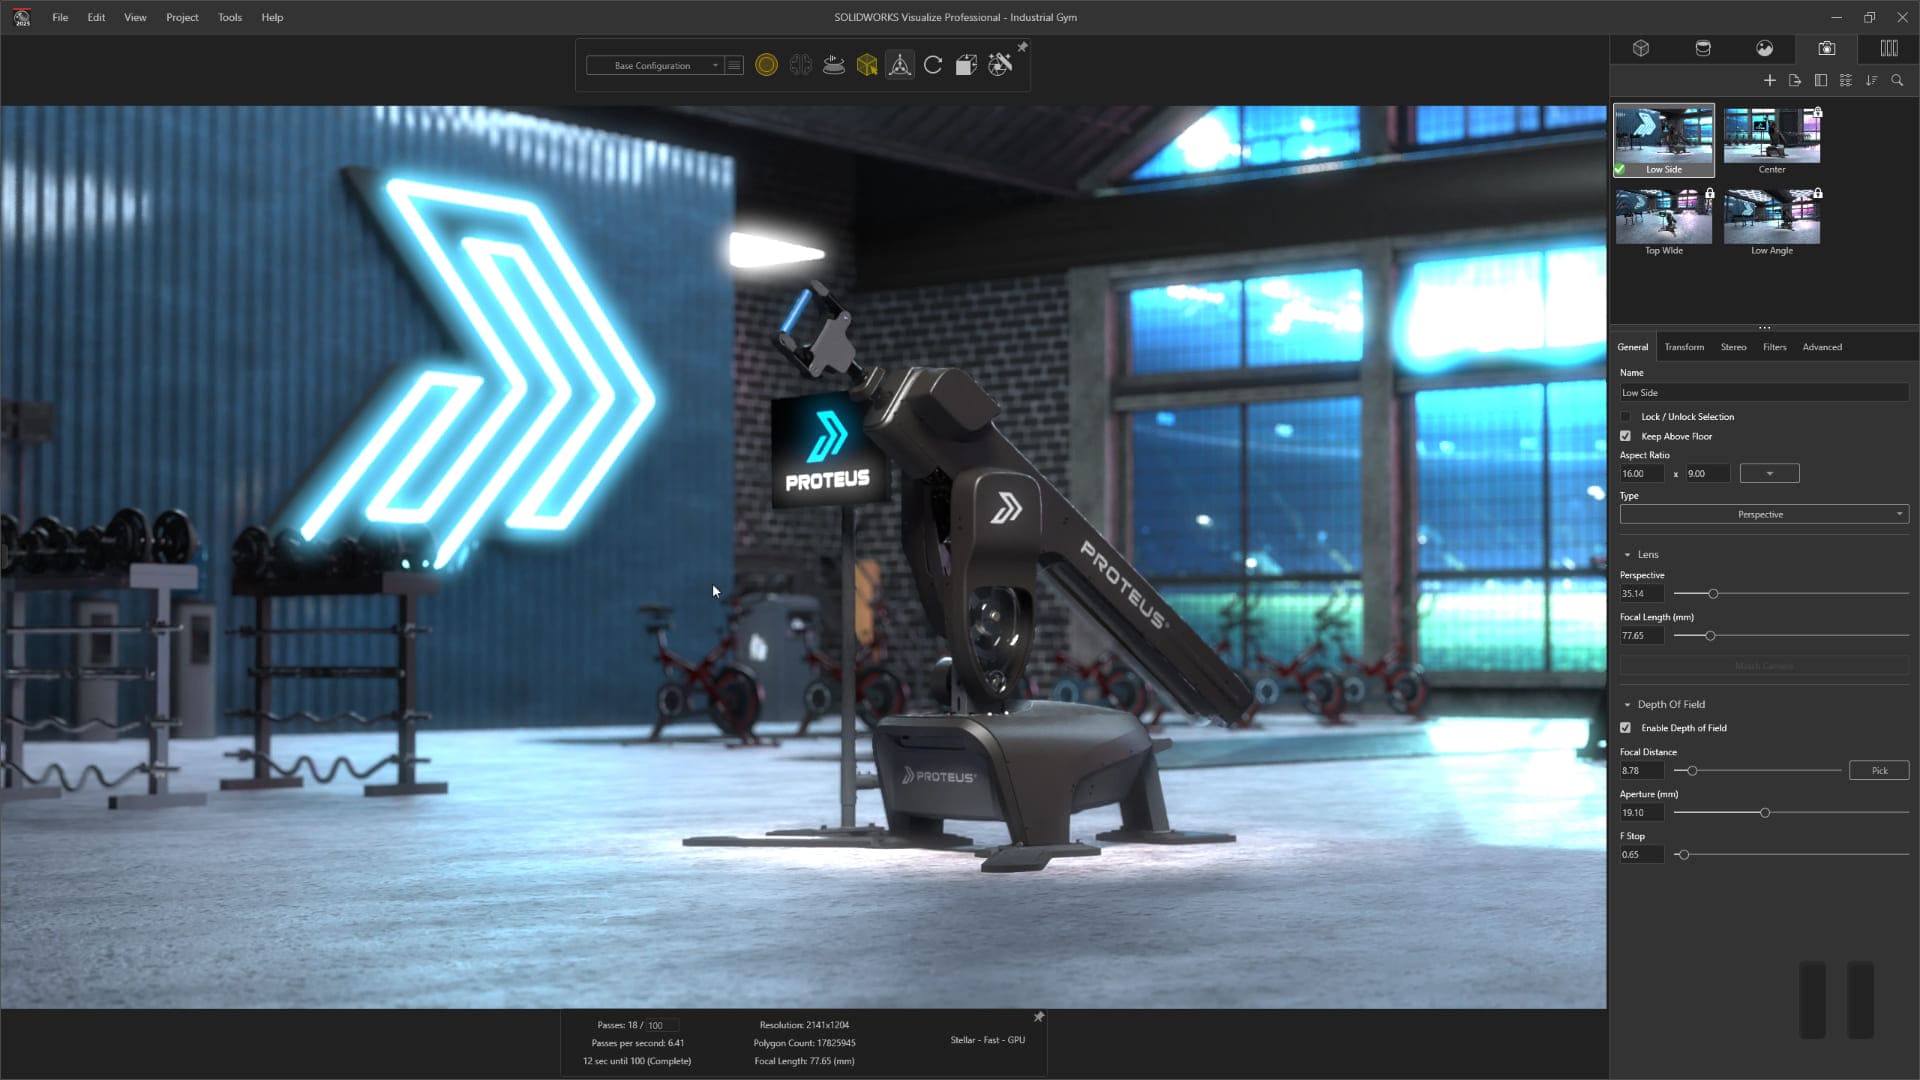1920x1080 pixels.
Task: Select the Turntable animation icon
Action: tap(834, 65)
